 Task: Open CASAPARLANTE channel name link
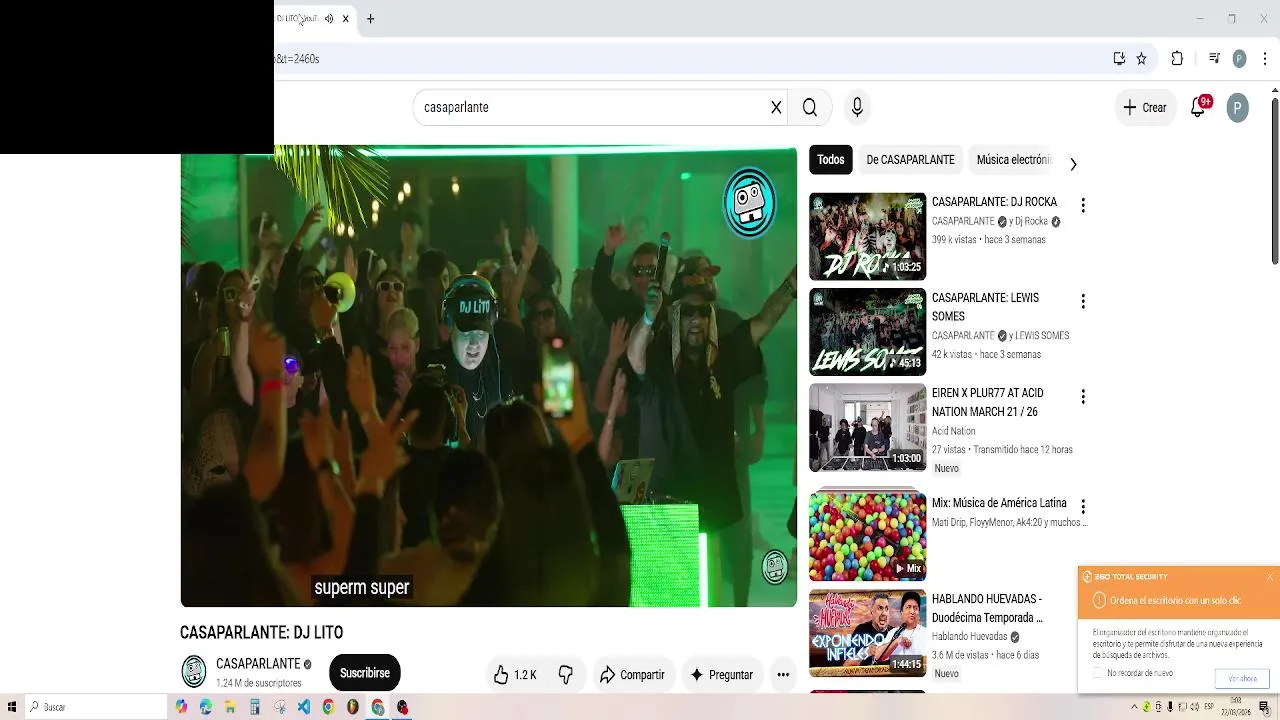(258, 664)
